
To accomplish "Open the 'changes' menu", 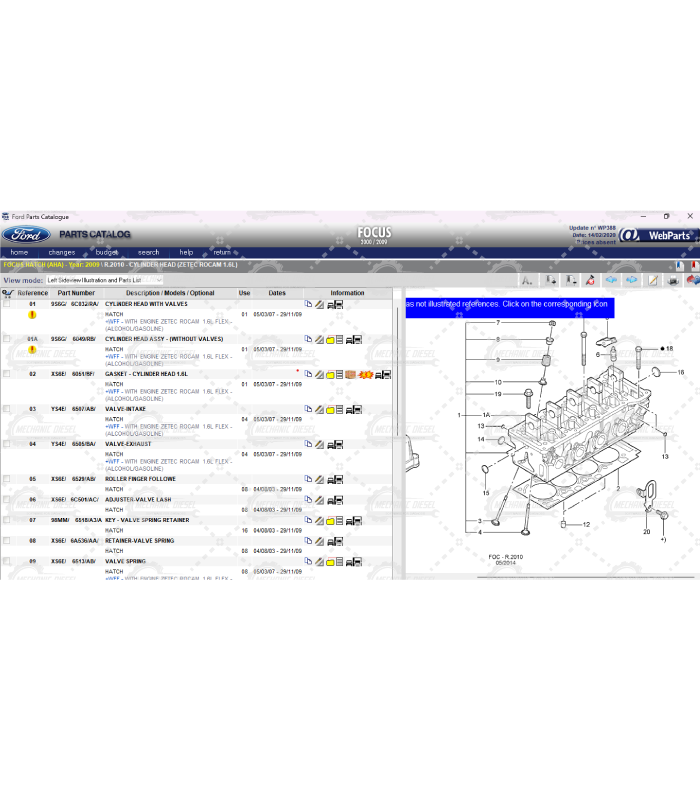I will [61, 253].
